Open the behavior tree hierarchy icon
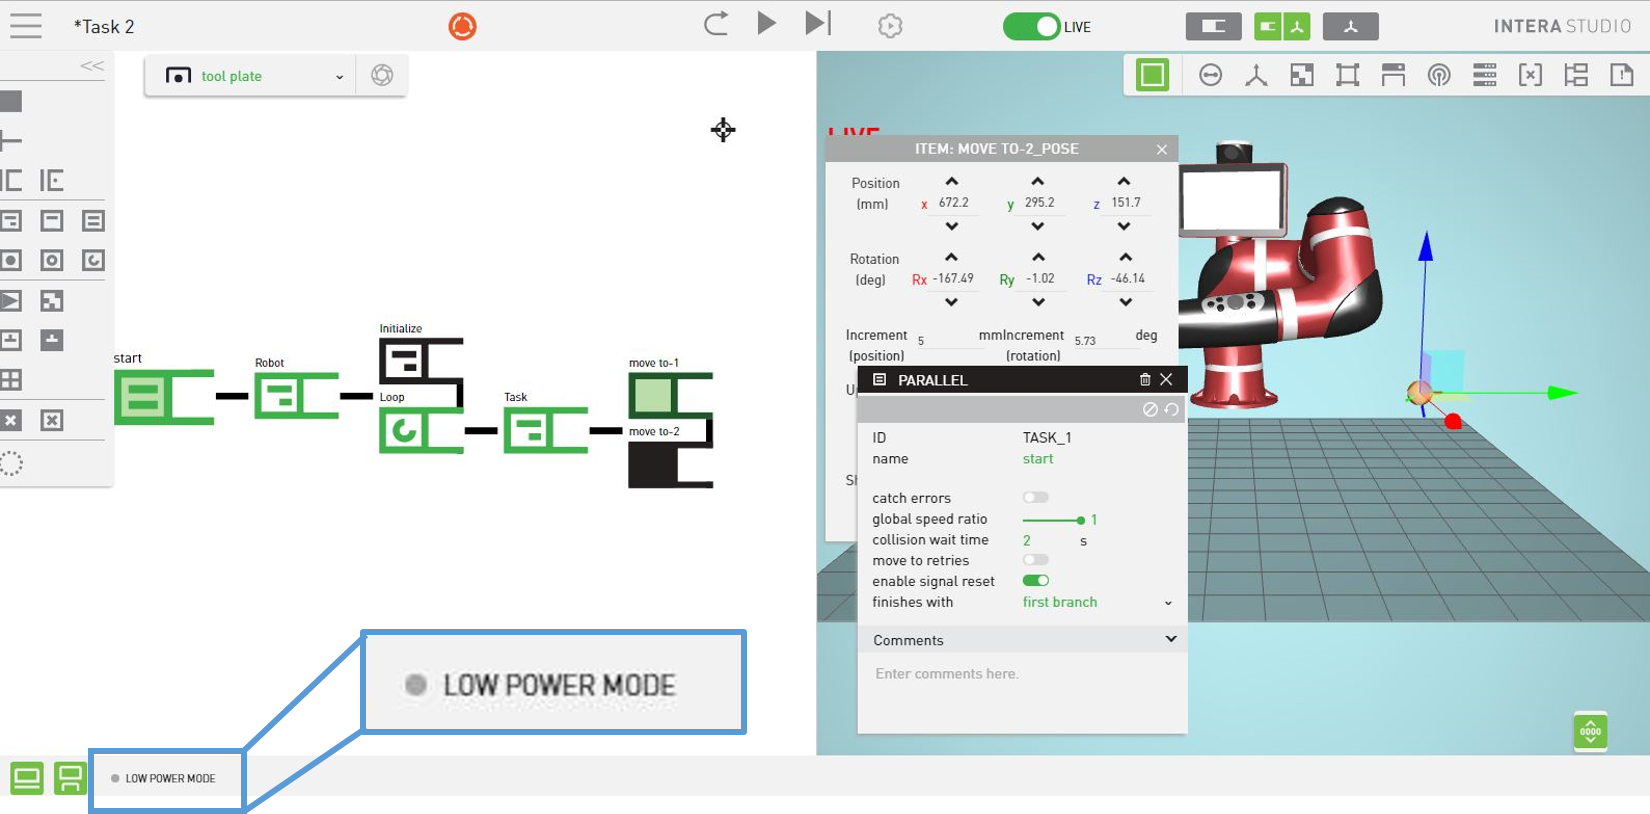This screenshot has height=814, width=1650. point(1576,75)
